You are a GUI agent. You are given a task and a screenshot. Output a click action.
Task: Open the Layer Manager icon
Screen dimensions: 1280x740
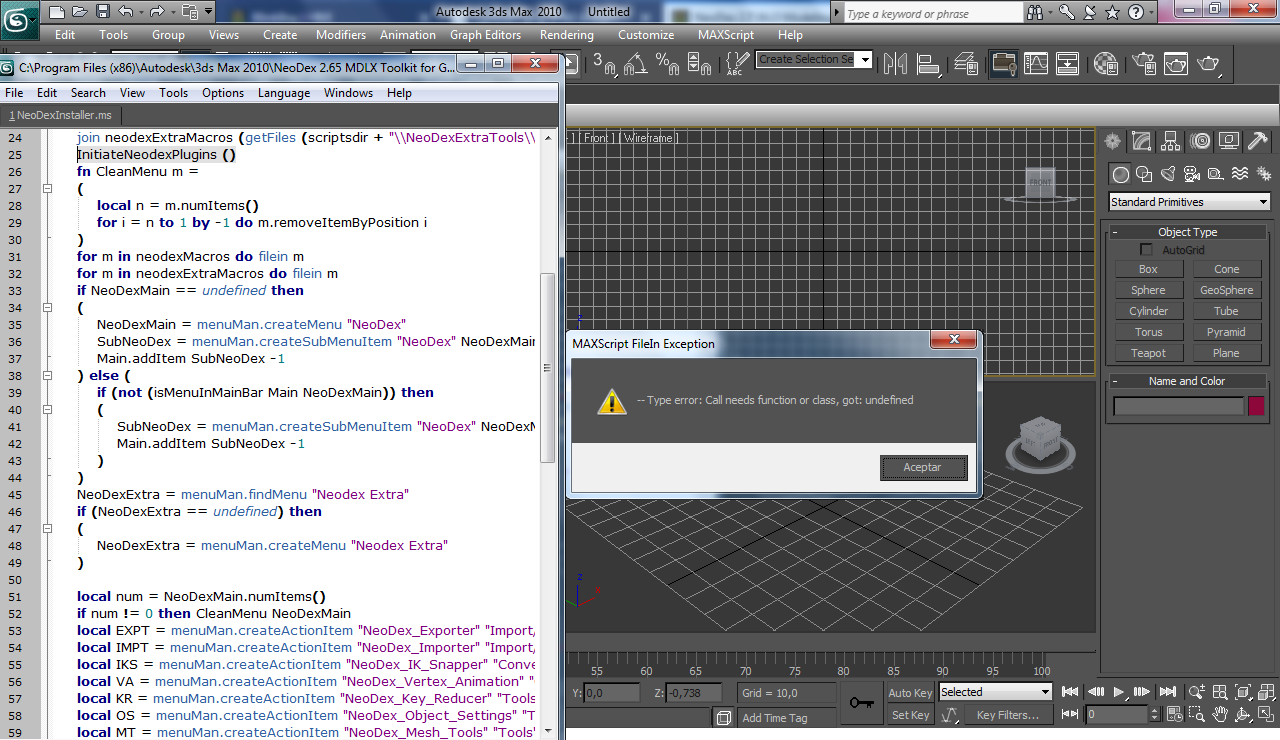pyautogui.click(x=966, y=64)
